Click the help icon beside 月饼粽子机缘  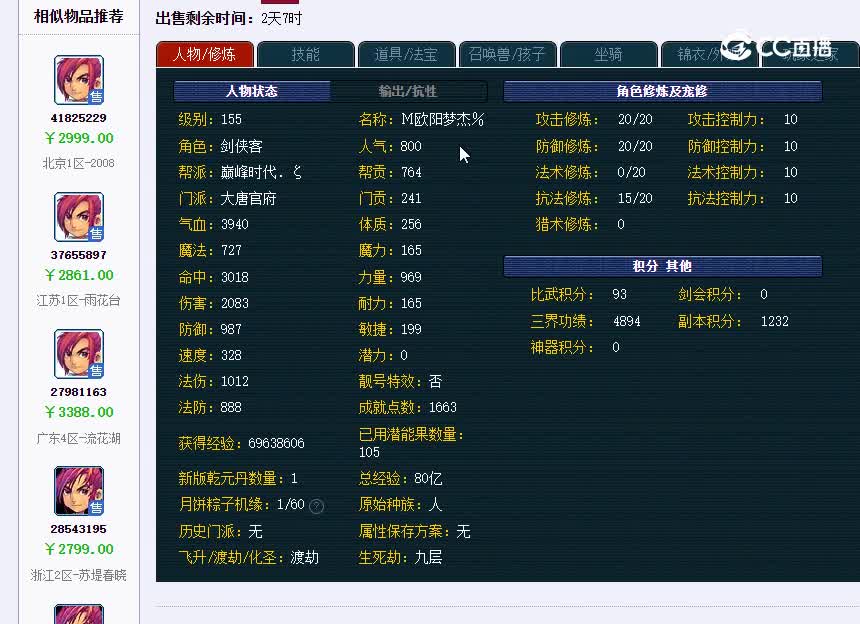pos(316,506)
